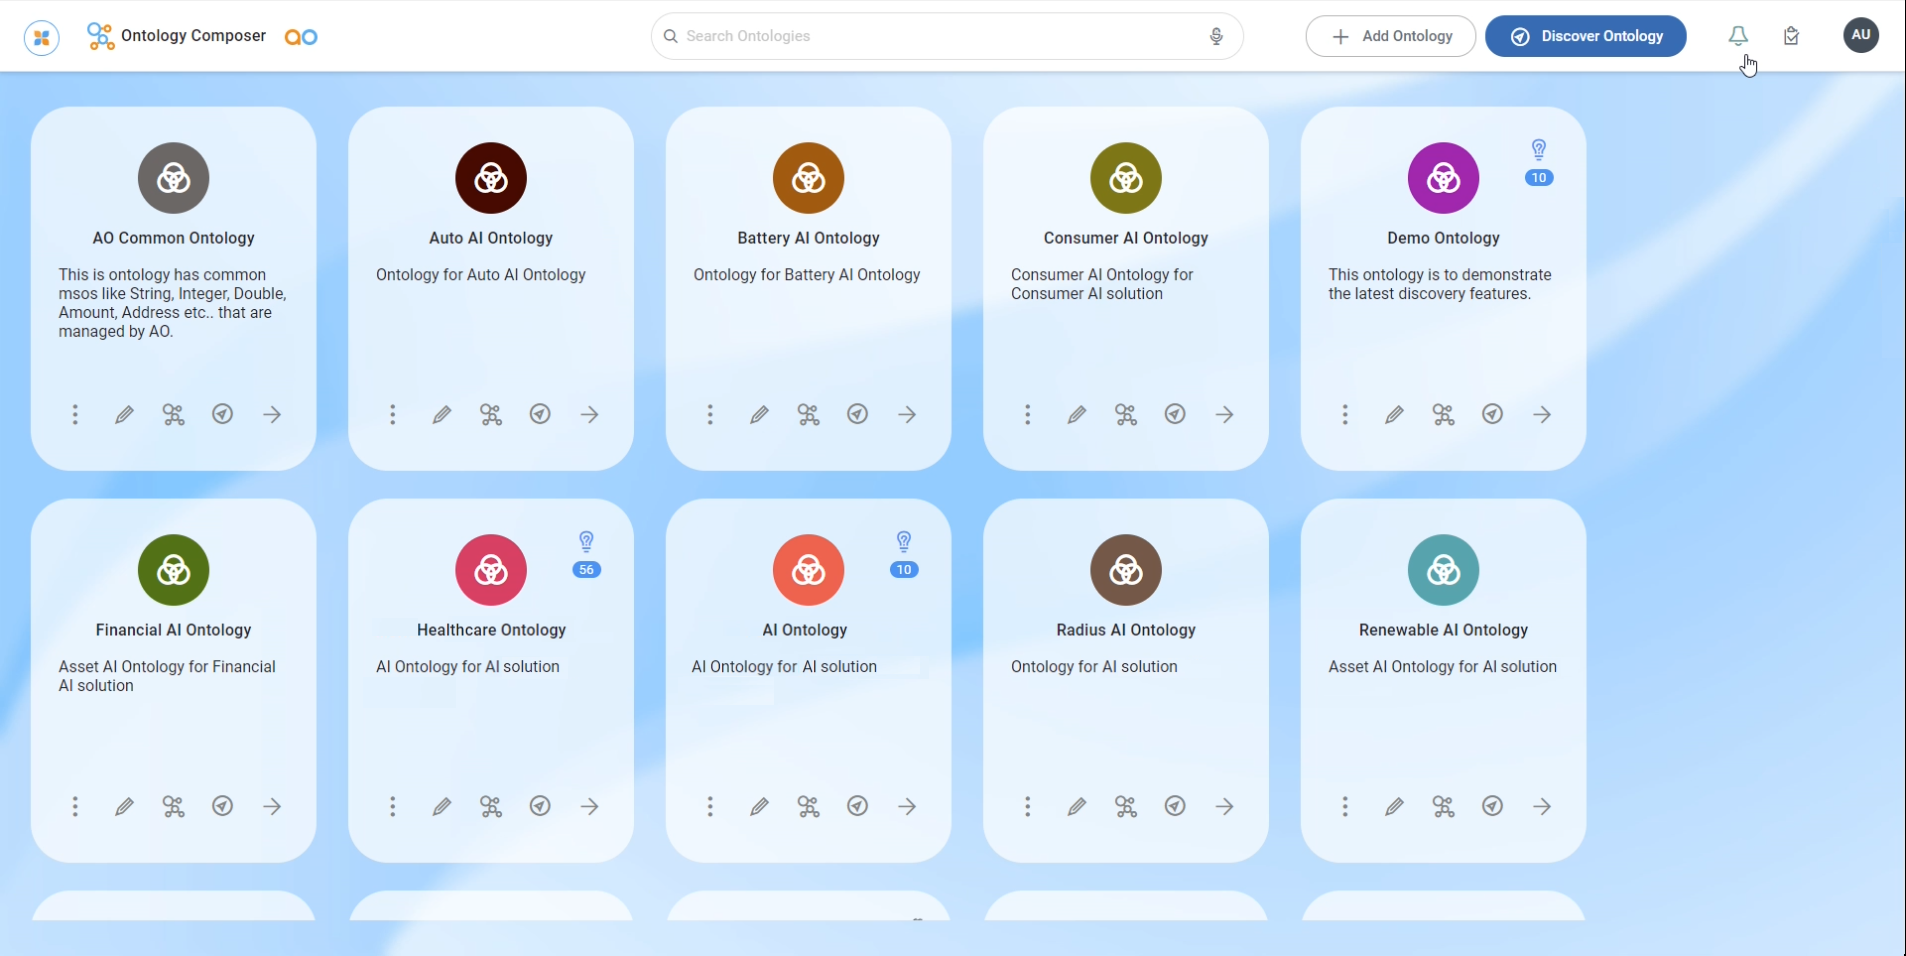
Task: Click into the Search Ontologies field
Action: point(940,36)
